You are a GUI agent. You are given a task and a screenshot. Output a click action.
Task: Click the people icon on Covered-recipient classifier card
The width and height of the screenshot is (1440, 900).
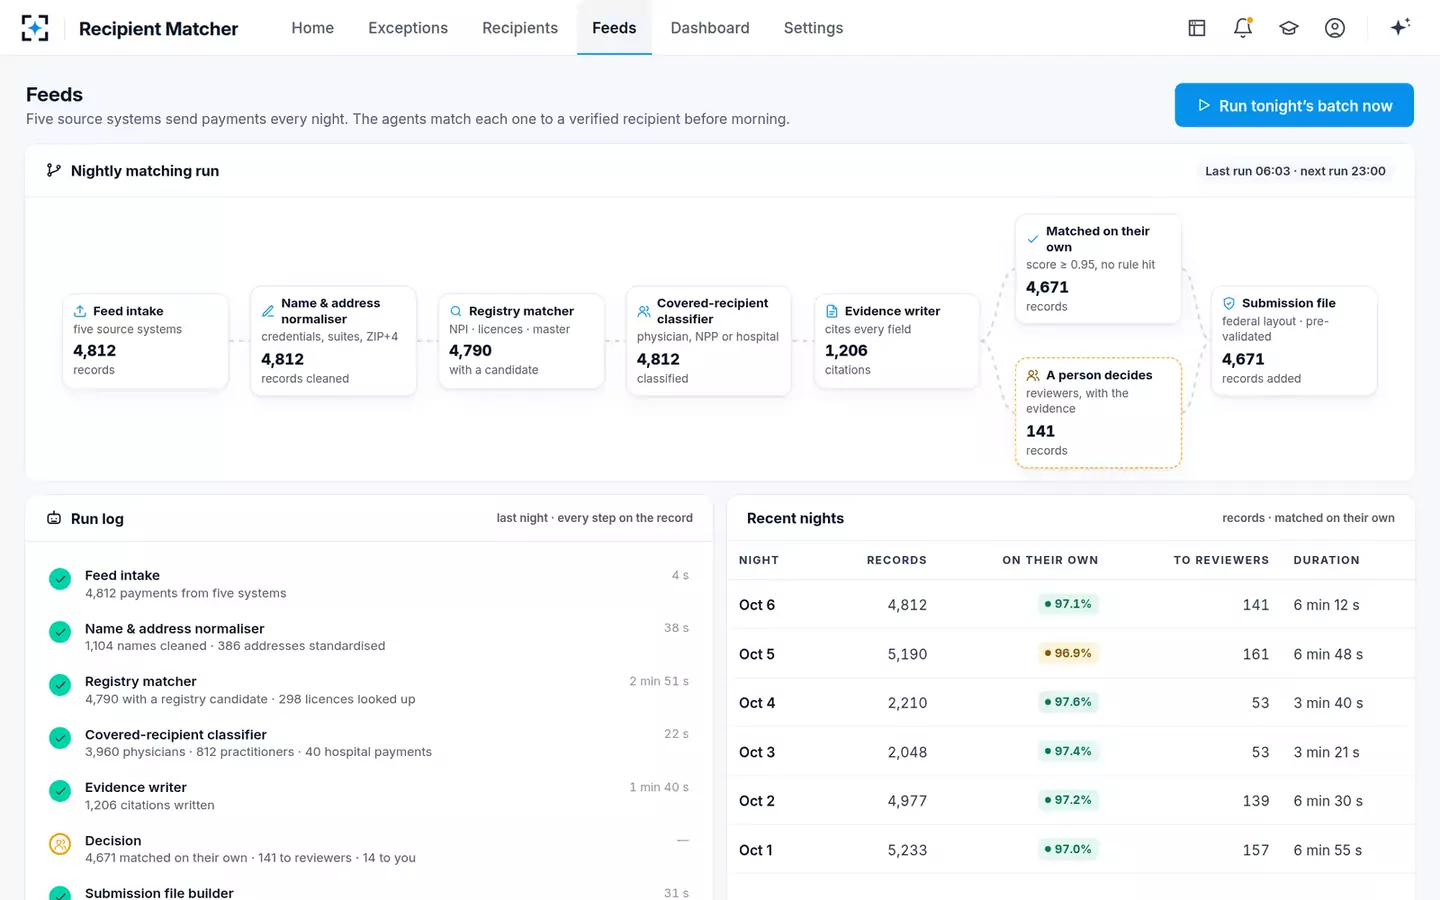tap(644, 311)
